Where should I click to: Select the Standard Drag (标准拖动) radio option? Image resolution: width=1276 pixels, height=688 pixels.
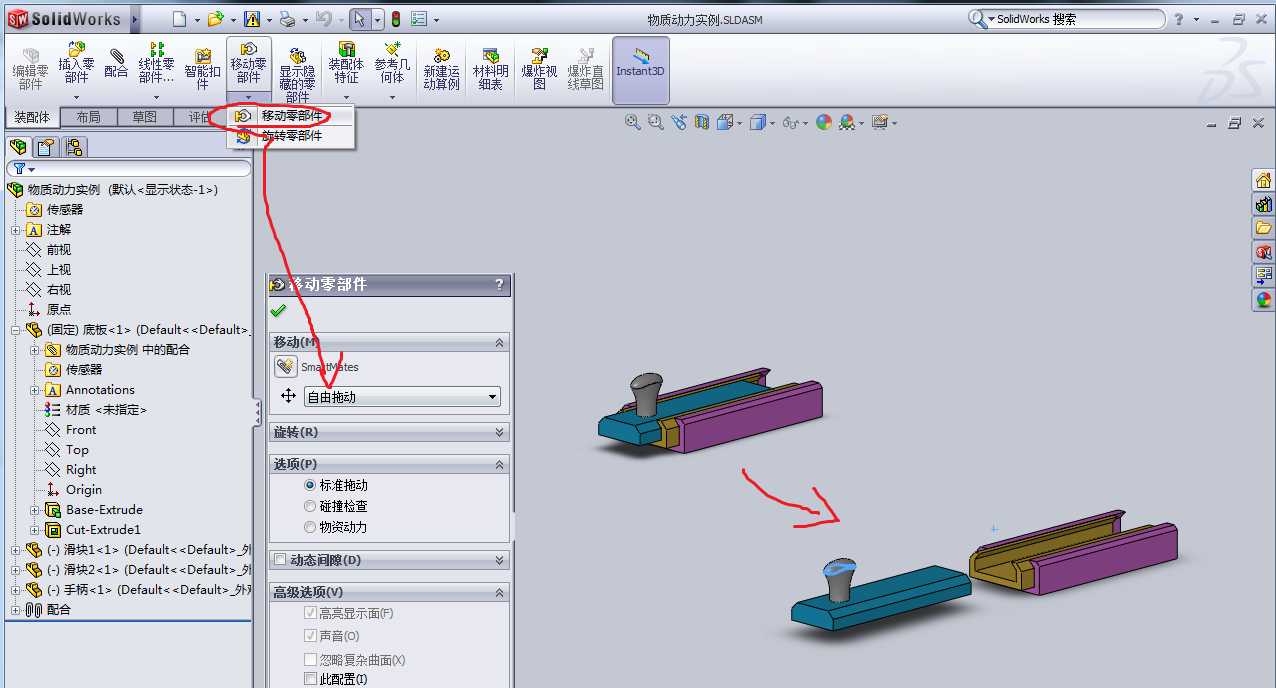coord(310,485)
